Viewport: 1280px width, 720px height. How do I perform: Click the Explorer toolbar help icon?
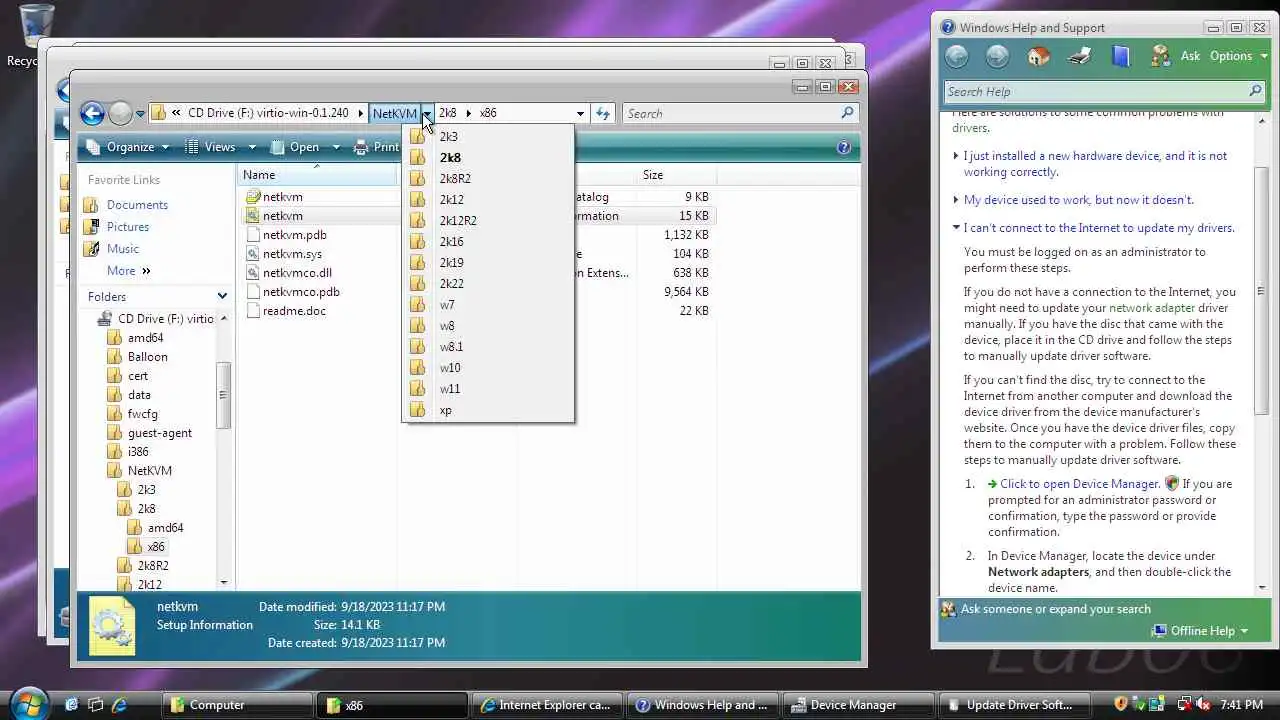coord(843,147)
